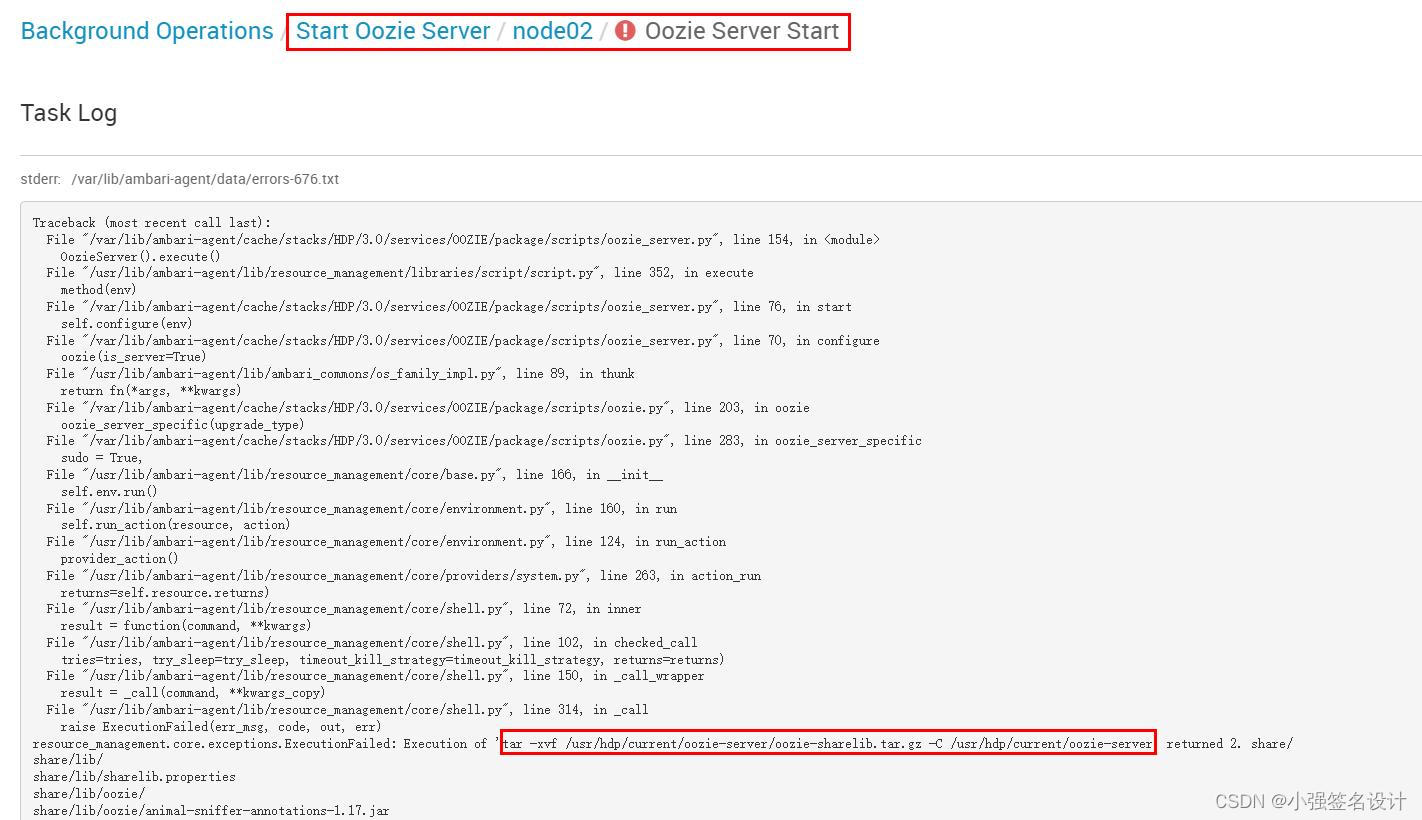Select the oozie_server.py line 154 in <module> entry
Viewport: 1422px width, 820px height.
463,240
